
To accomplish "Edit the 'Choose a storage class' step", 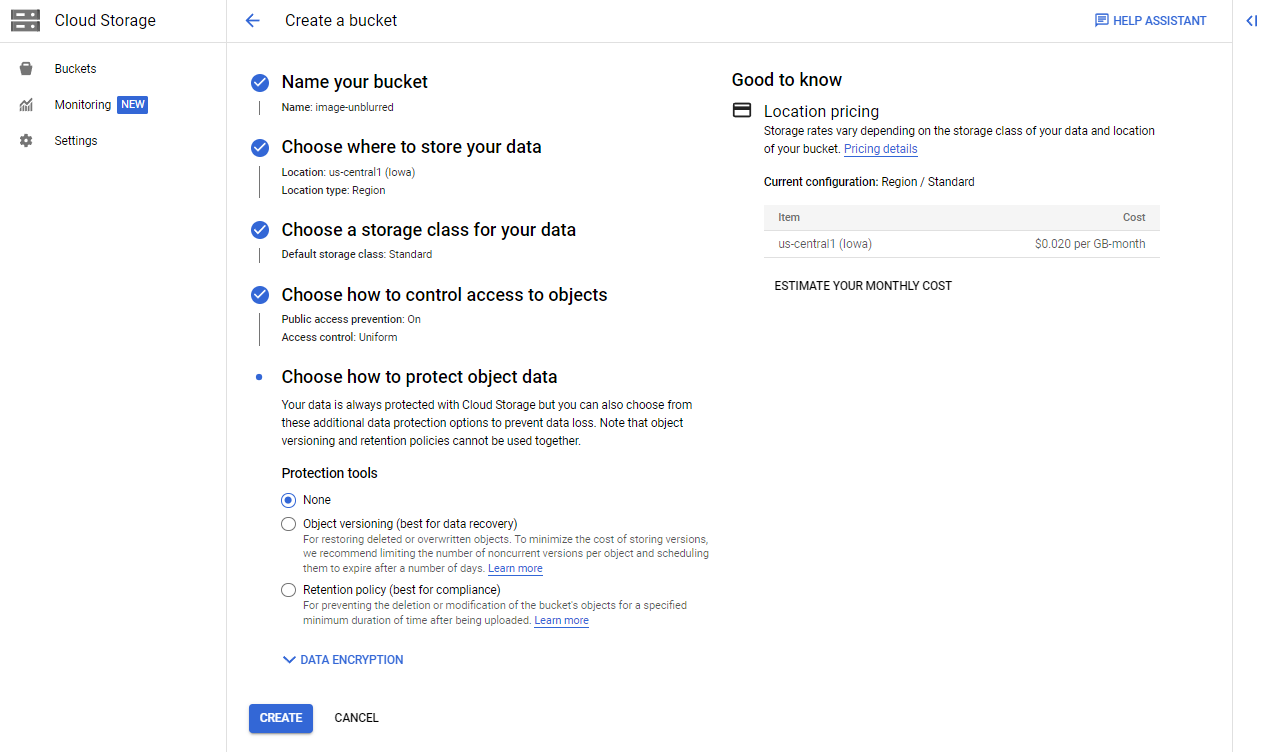I will (429, 230).
